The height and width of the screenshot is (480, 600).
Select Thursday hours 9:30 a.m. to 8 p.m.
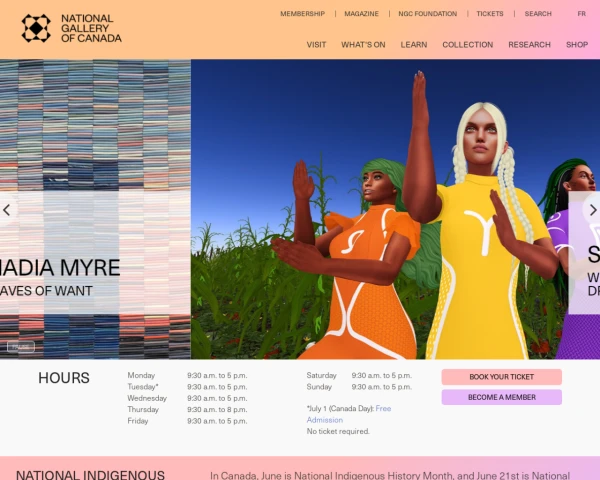(217, 410)
